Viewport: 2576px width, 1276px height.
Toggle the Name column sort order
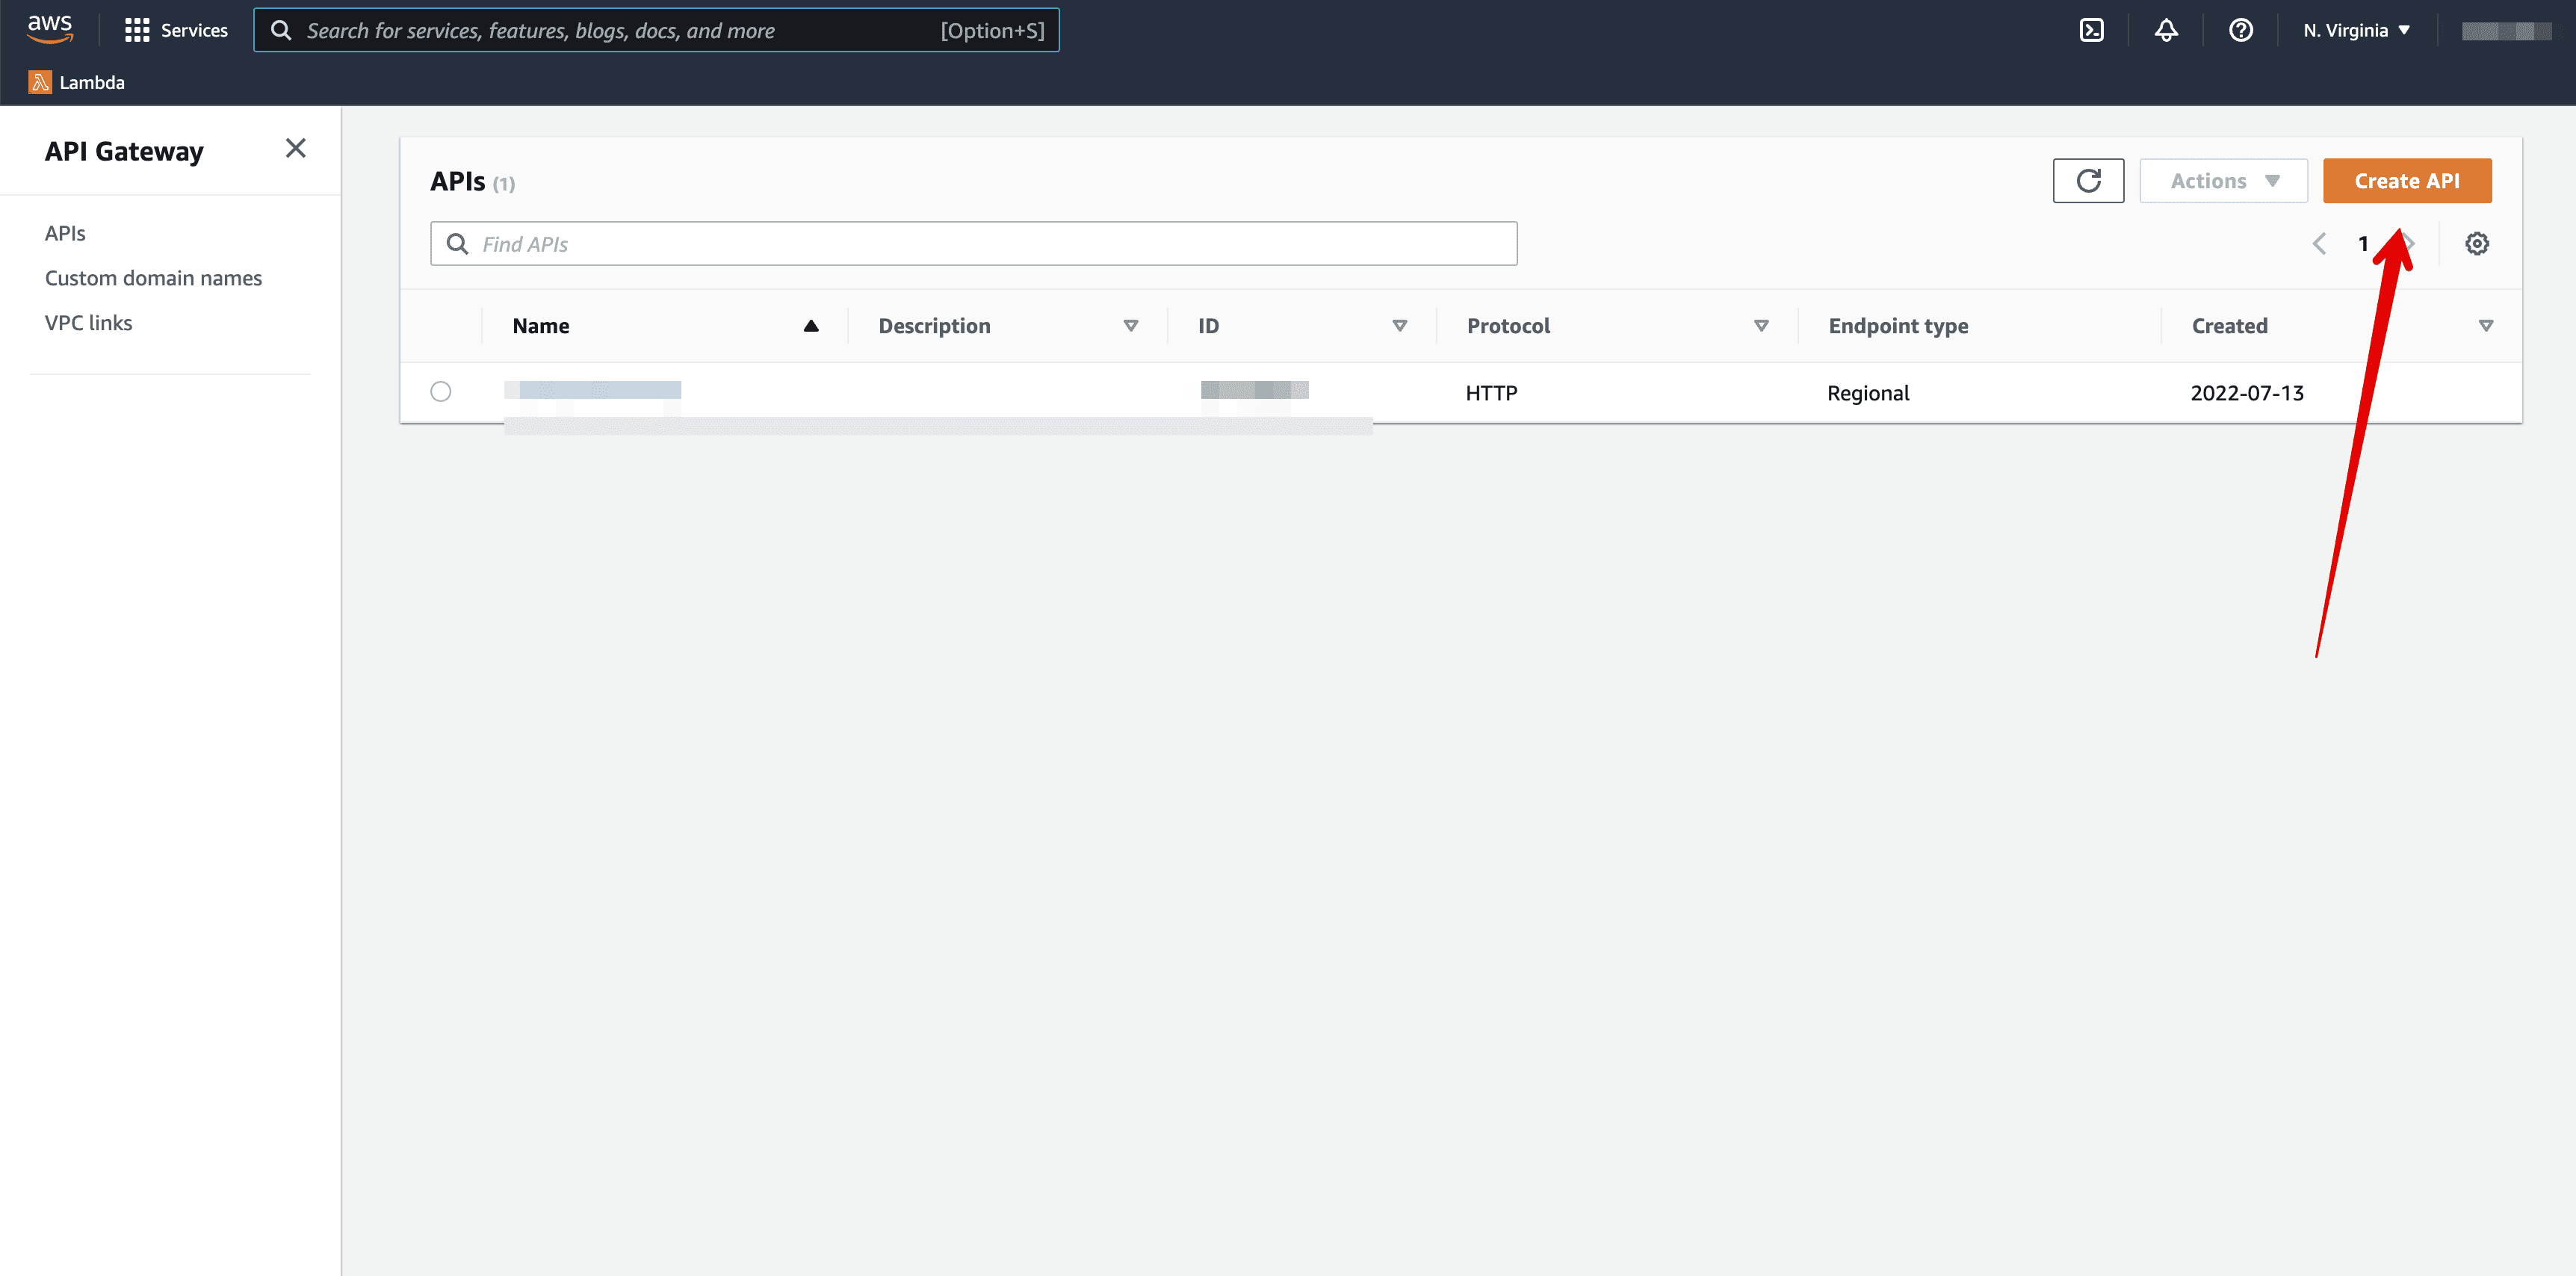811,326
